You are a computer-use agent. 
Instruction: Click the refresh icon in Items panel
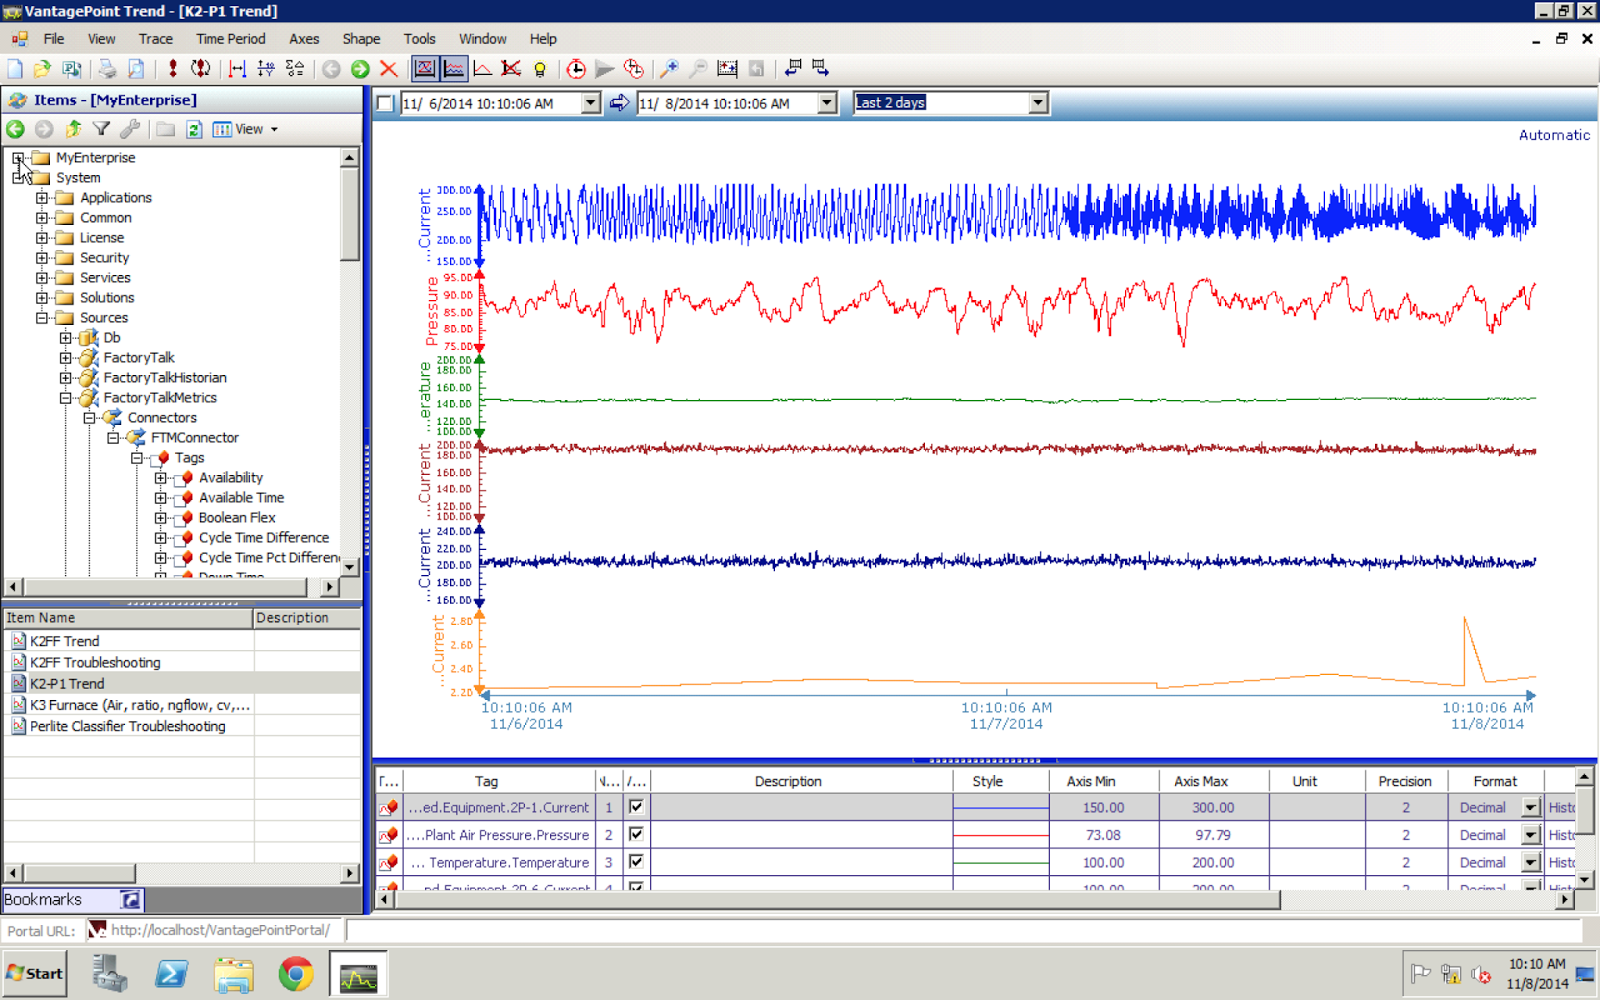click(x=194, y=129)
